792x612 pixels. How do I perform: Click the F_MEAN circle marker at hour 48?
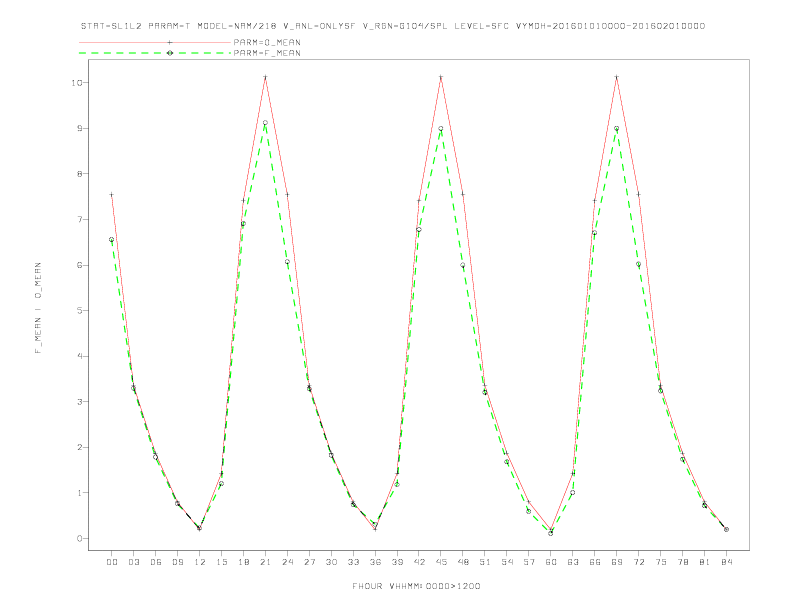pos(463,265)
